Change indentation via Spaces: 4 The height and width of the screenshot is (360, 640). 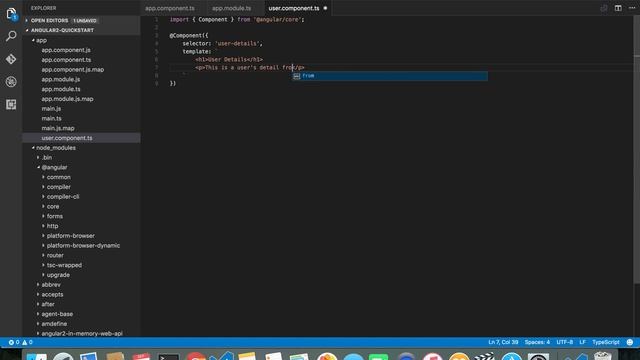click(x=537, y=342)
